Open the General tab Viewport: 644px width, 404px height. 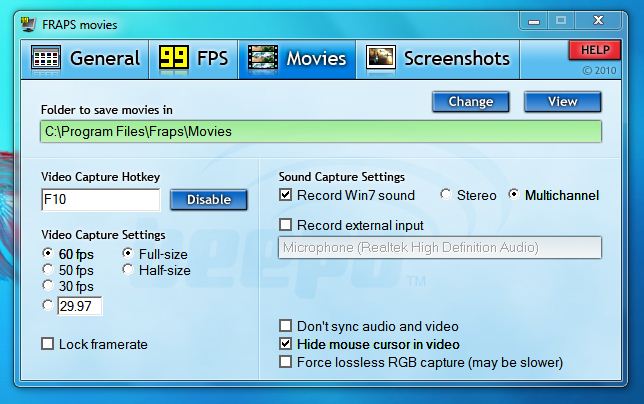85,59
